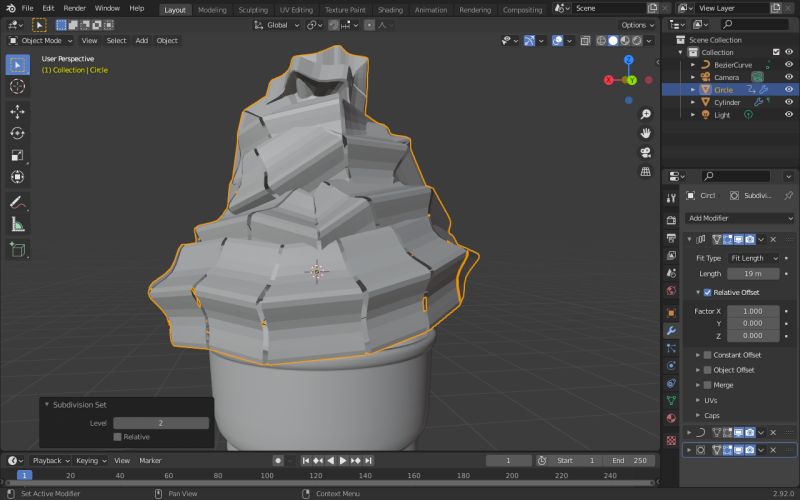800x500 pixels.
Task: Hide the Circle object eye icon
Action: coord(789,90)
